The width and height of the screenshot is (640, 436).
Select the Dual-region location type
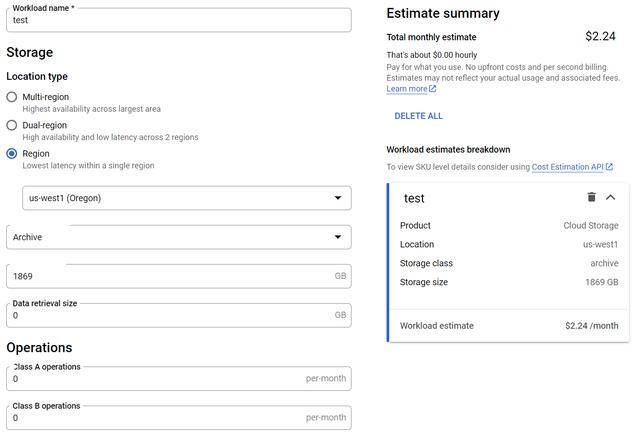point(12,125)
